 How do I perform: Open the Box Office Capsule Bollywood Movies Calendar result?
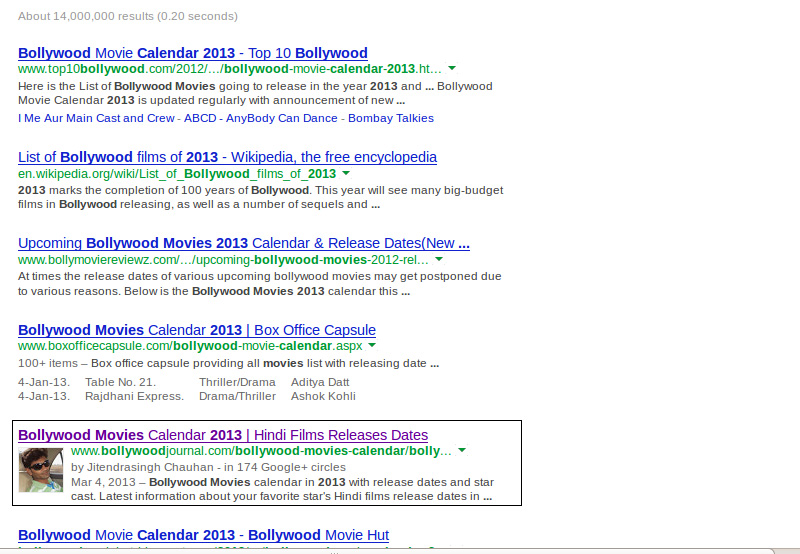click(x=197, y=330)
